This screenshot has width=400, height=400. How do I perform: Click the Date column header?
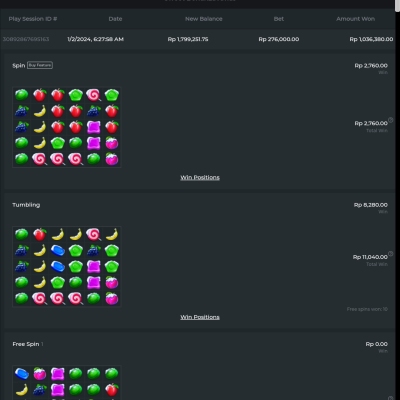(115, 19)
